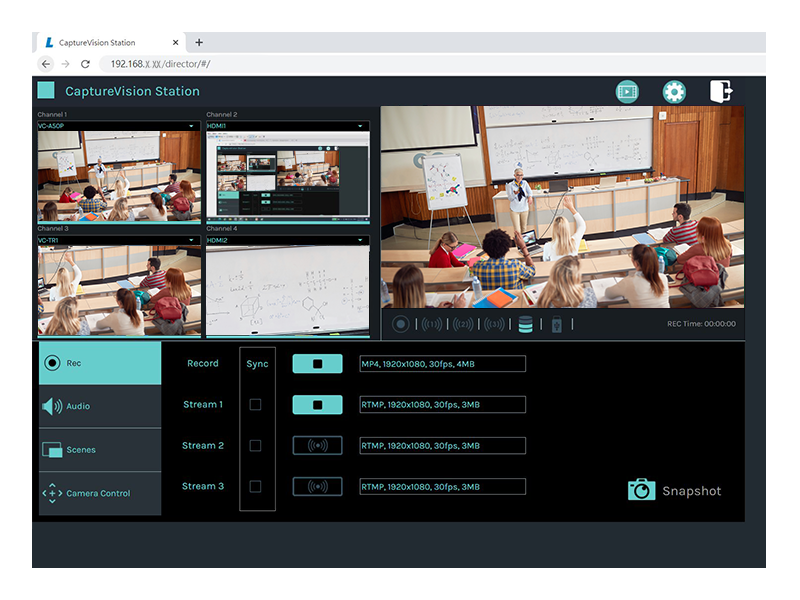Click the internal storage disk icon
The image size is (800, 600).
click(526, 324)
